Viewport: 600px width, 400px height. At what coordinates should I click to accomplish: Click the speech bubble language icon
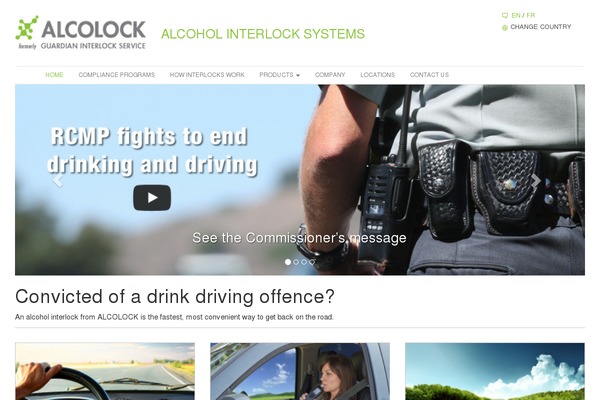click(505, 16)
